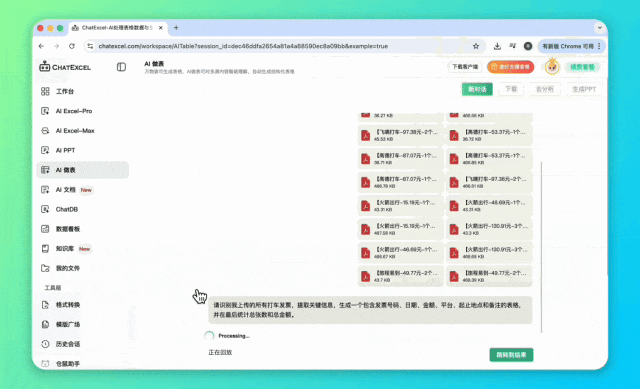Click the Processing... status text
The height and width of the screenshot is (389, 640).
(233, 336)
